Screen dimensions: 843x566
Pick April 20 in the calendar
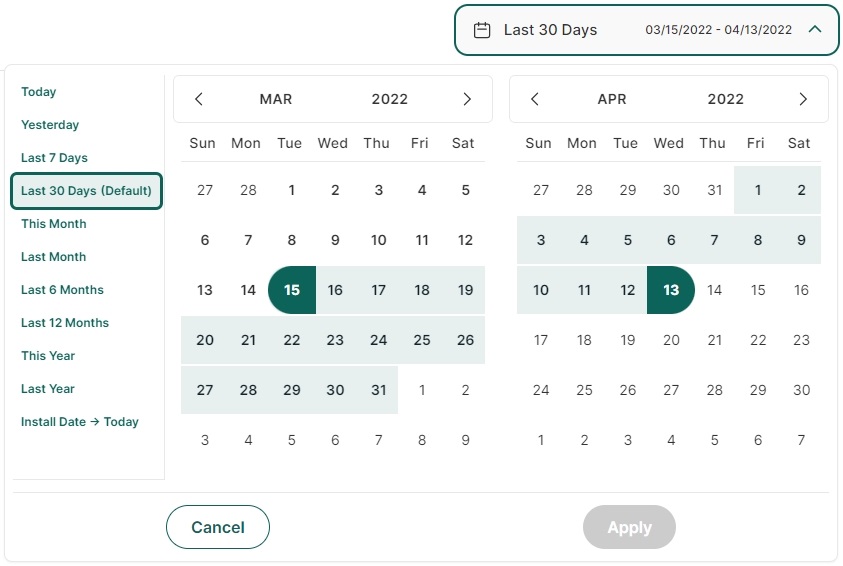click(671, 340)
